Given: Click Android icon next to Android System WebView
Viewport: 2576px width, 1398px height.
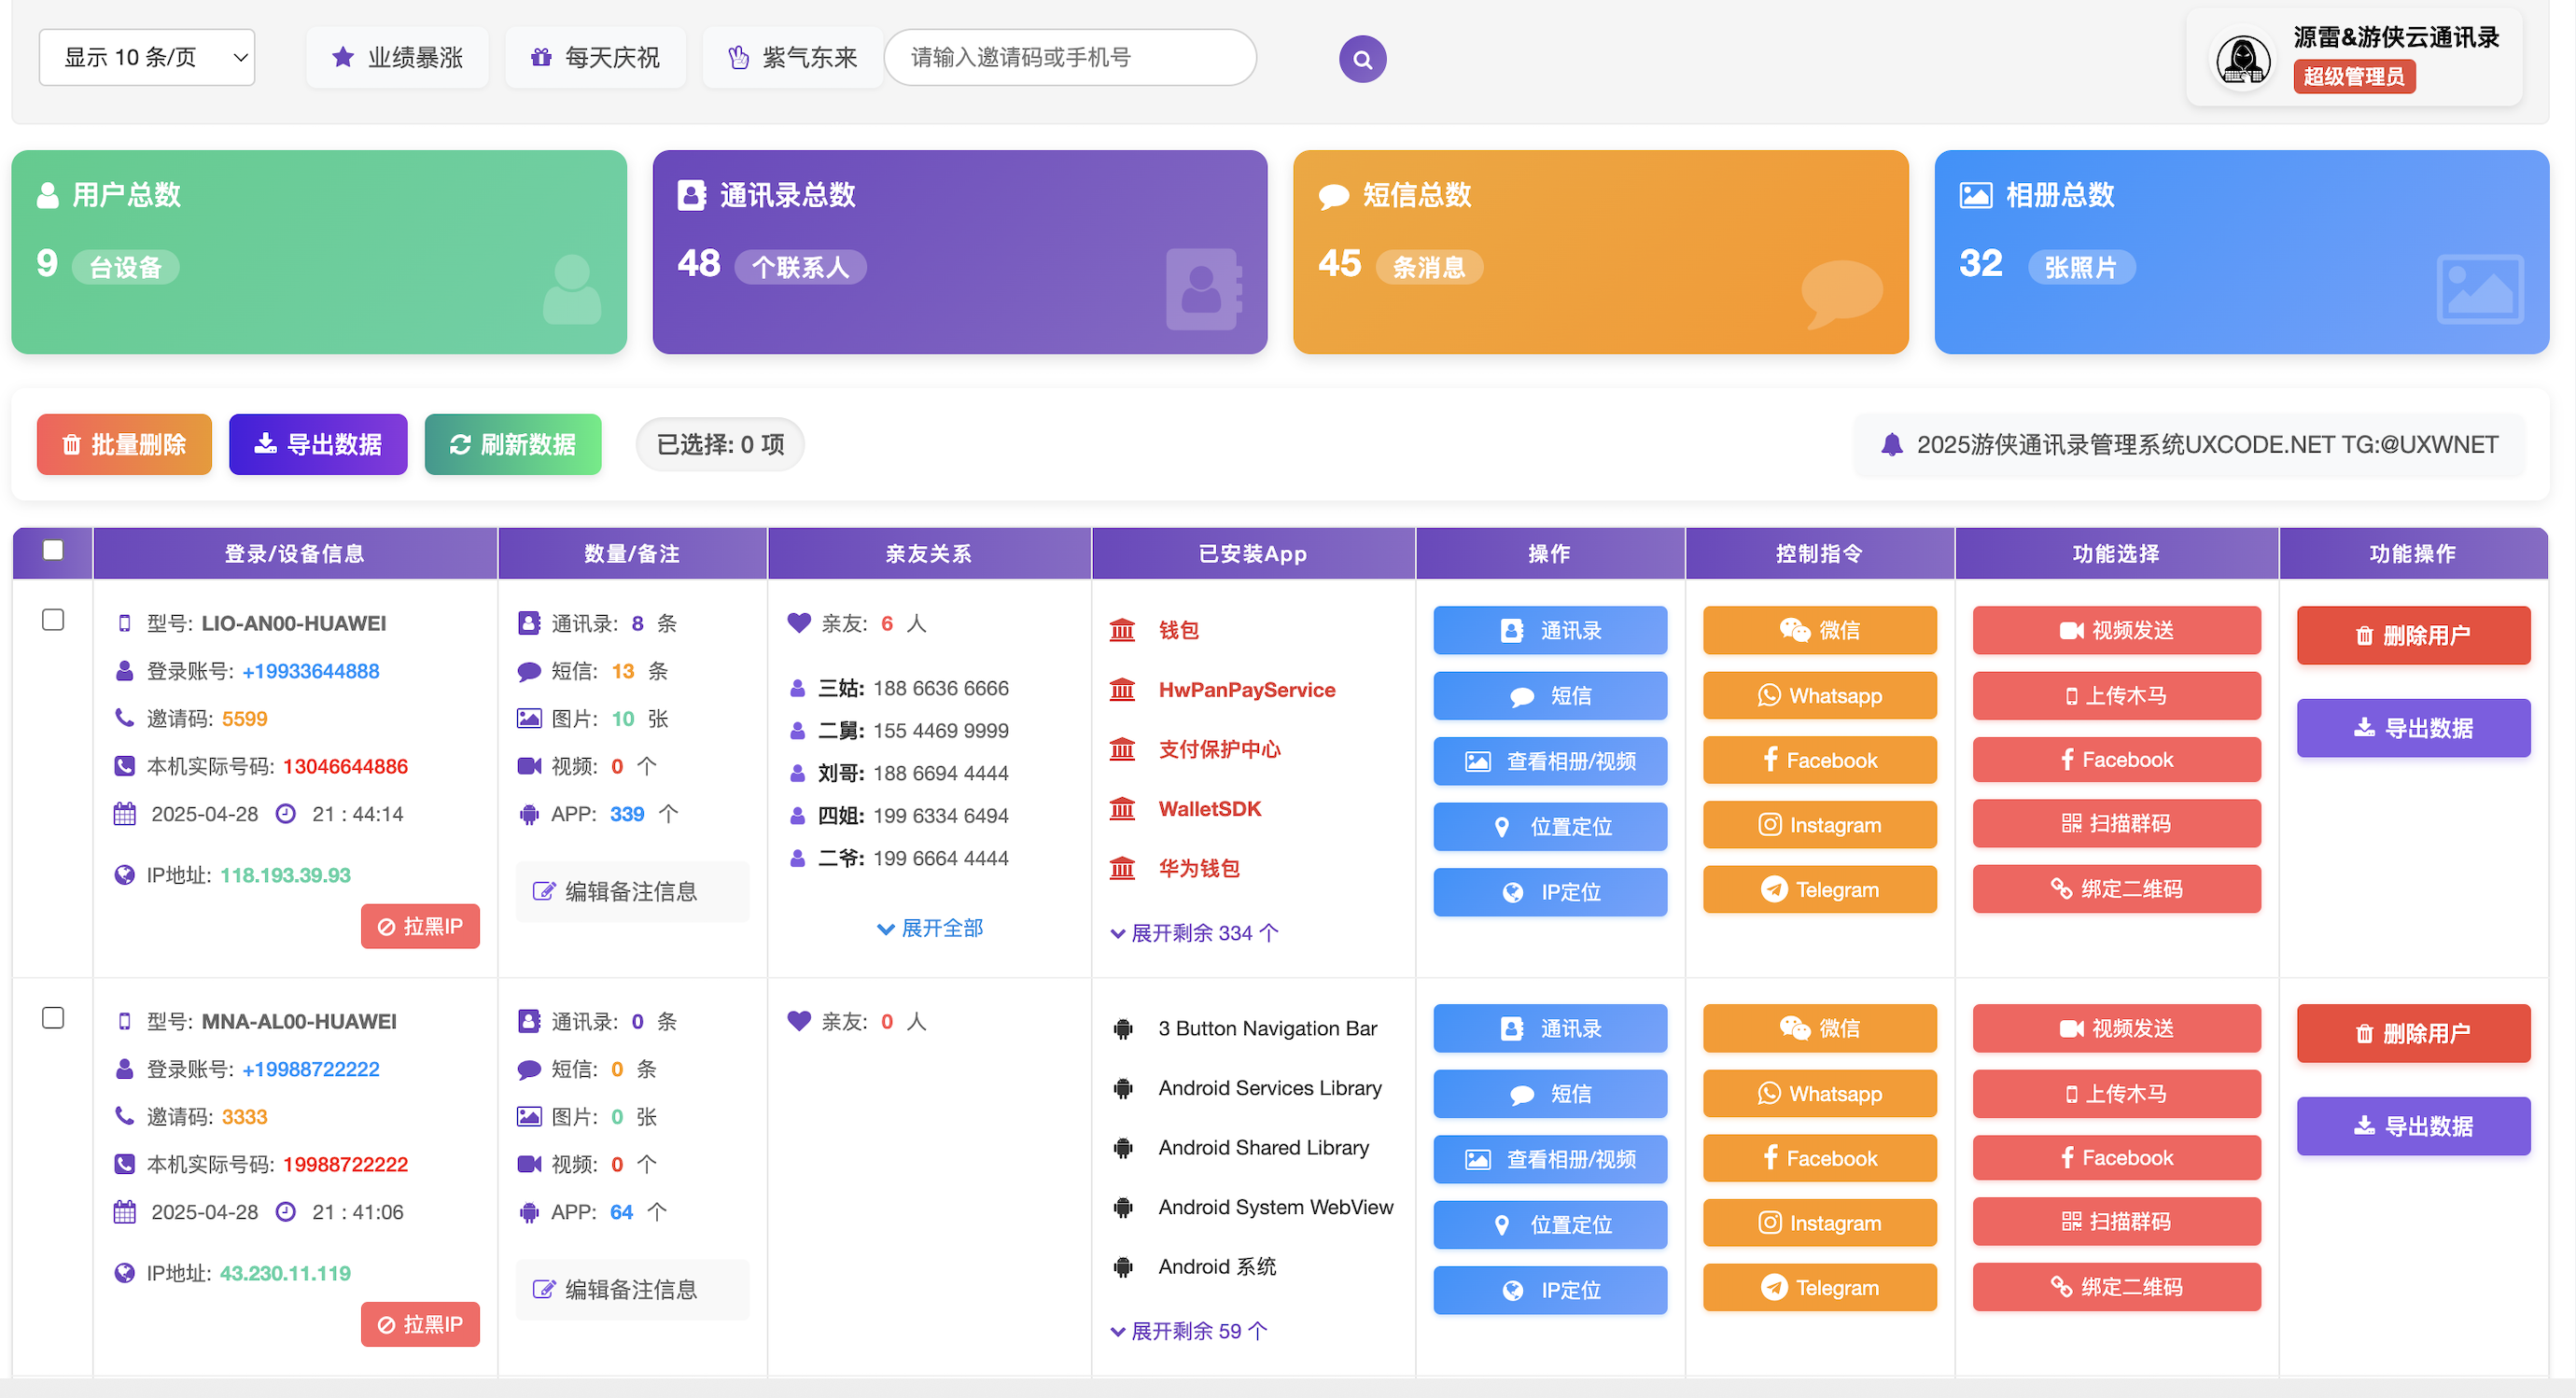Looking at the screenshot, I should click(1123, 1208).
